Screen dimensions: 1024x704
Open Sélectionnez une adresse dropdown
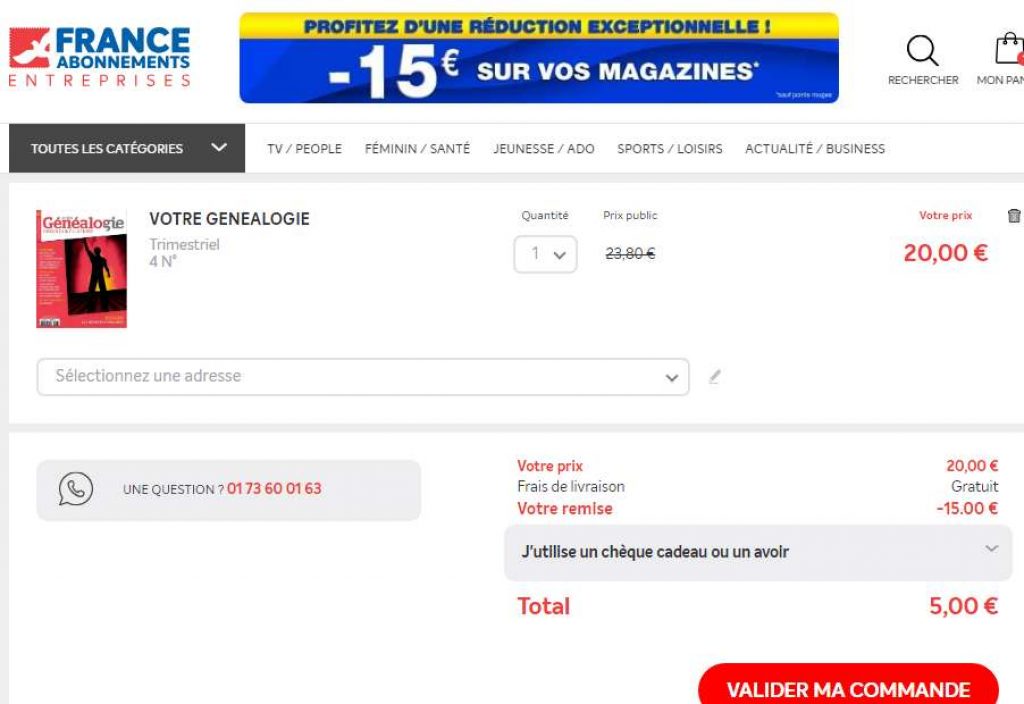[363, 377]
